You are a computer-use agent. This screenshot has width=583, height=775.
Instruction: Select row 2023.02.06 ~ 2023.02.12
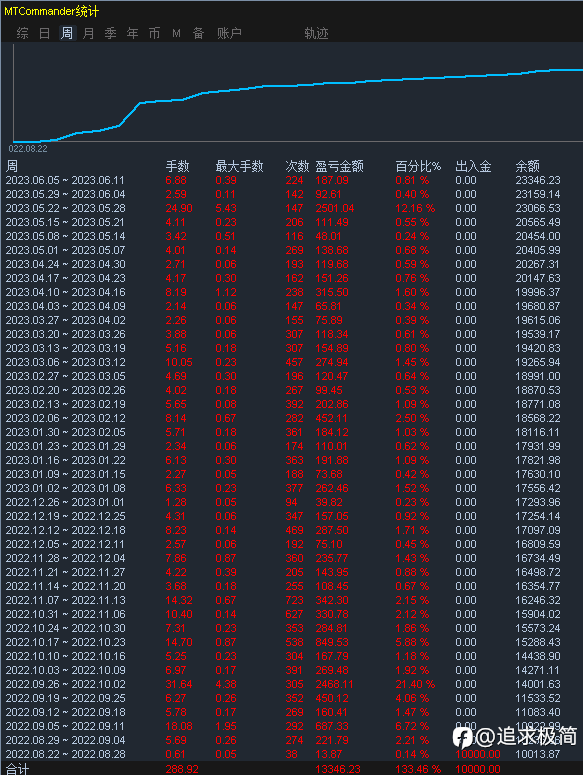point(292,418)
